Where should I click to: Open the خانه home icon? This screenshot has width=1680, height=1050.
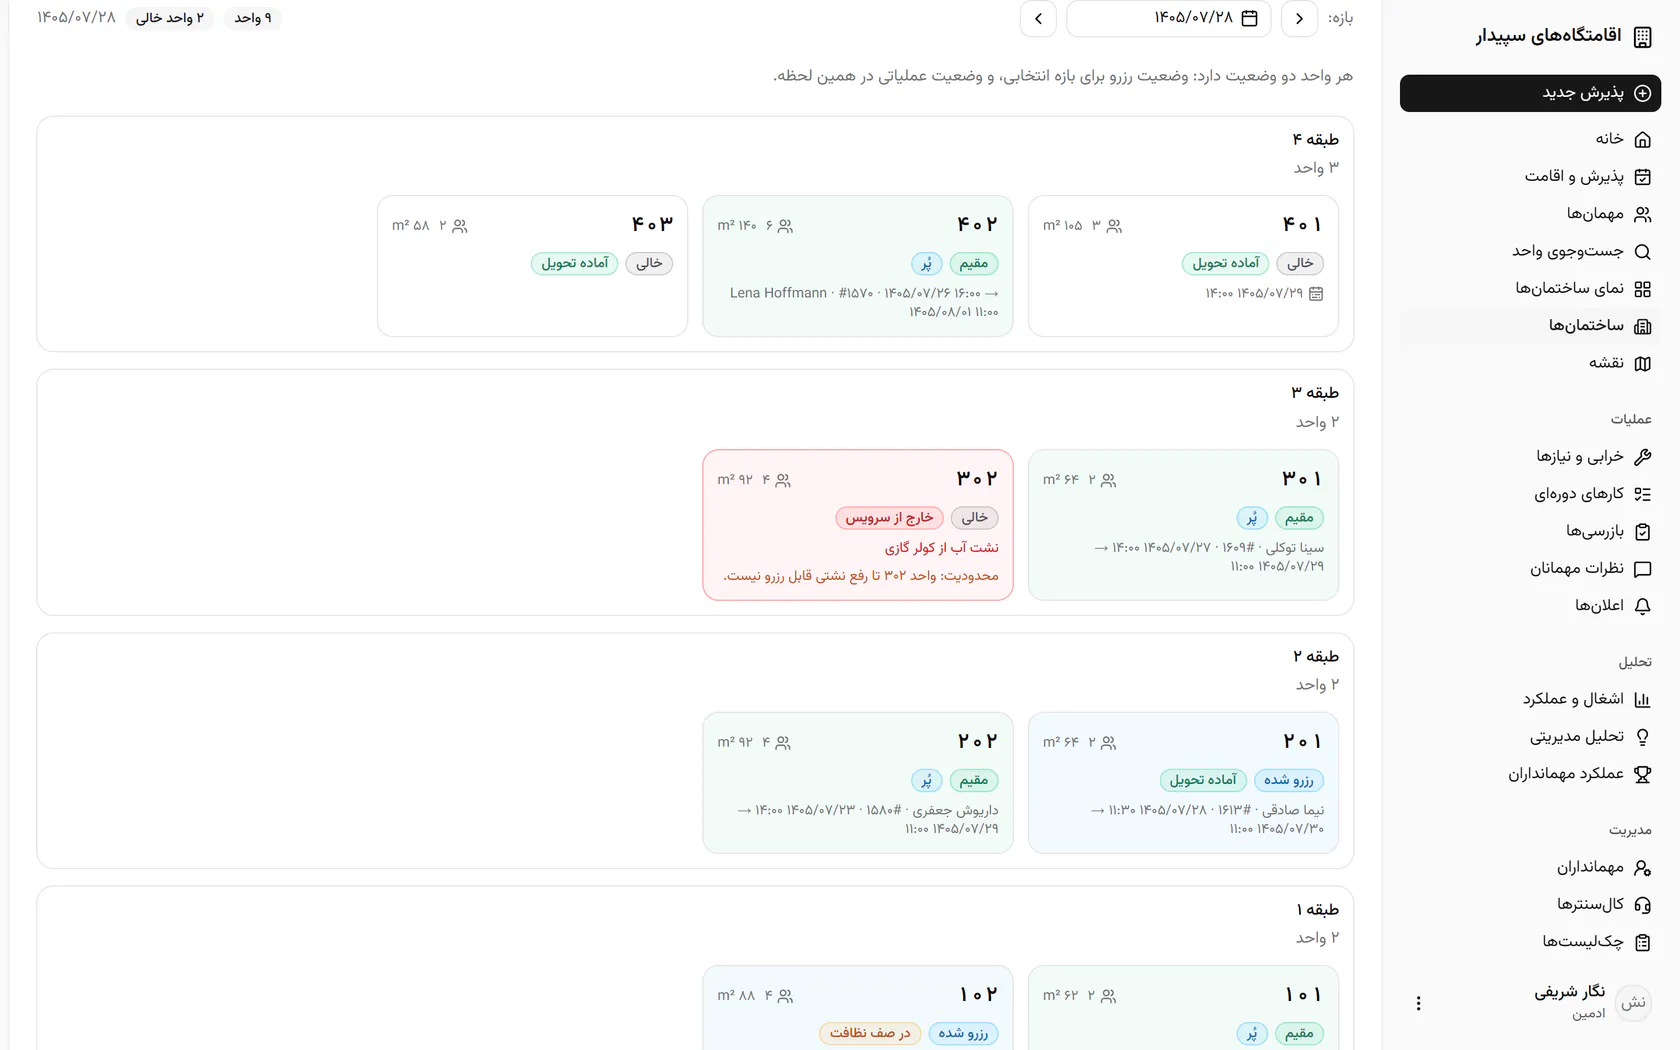click(1642, 140)
